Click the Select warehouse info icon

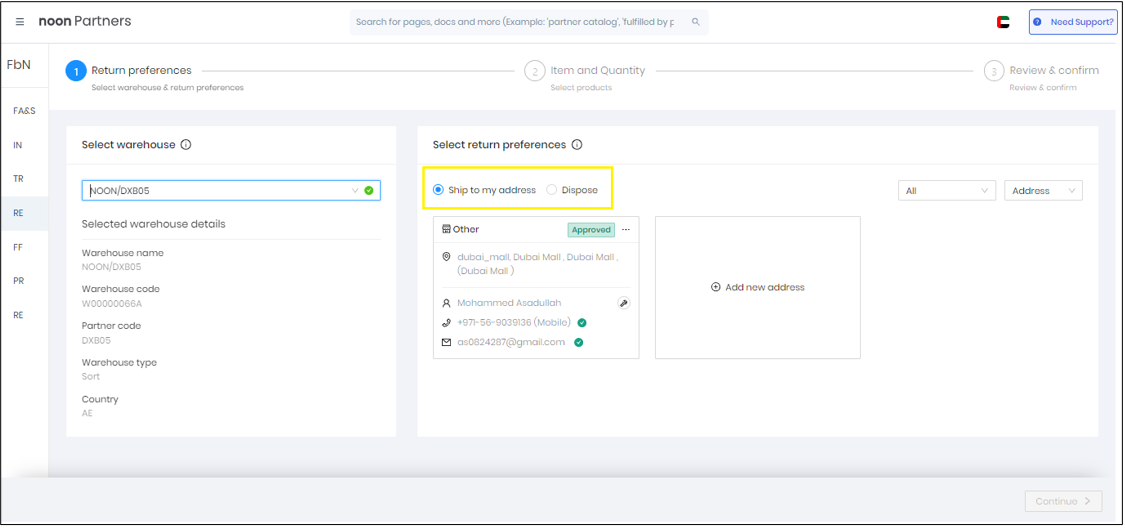pyautogui.click(x=186, y=145)
